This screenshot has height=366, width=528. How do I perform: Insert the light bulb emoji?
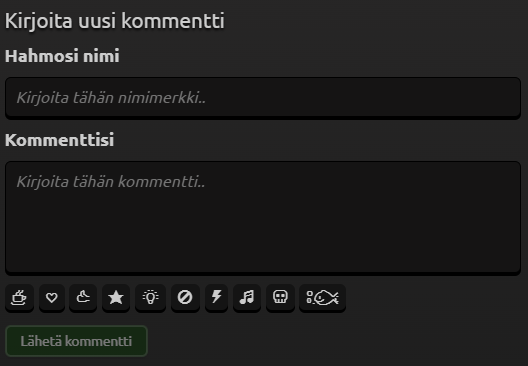pos(150,298)
